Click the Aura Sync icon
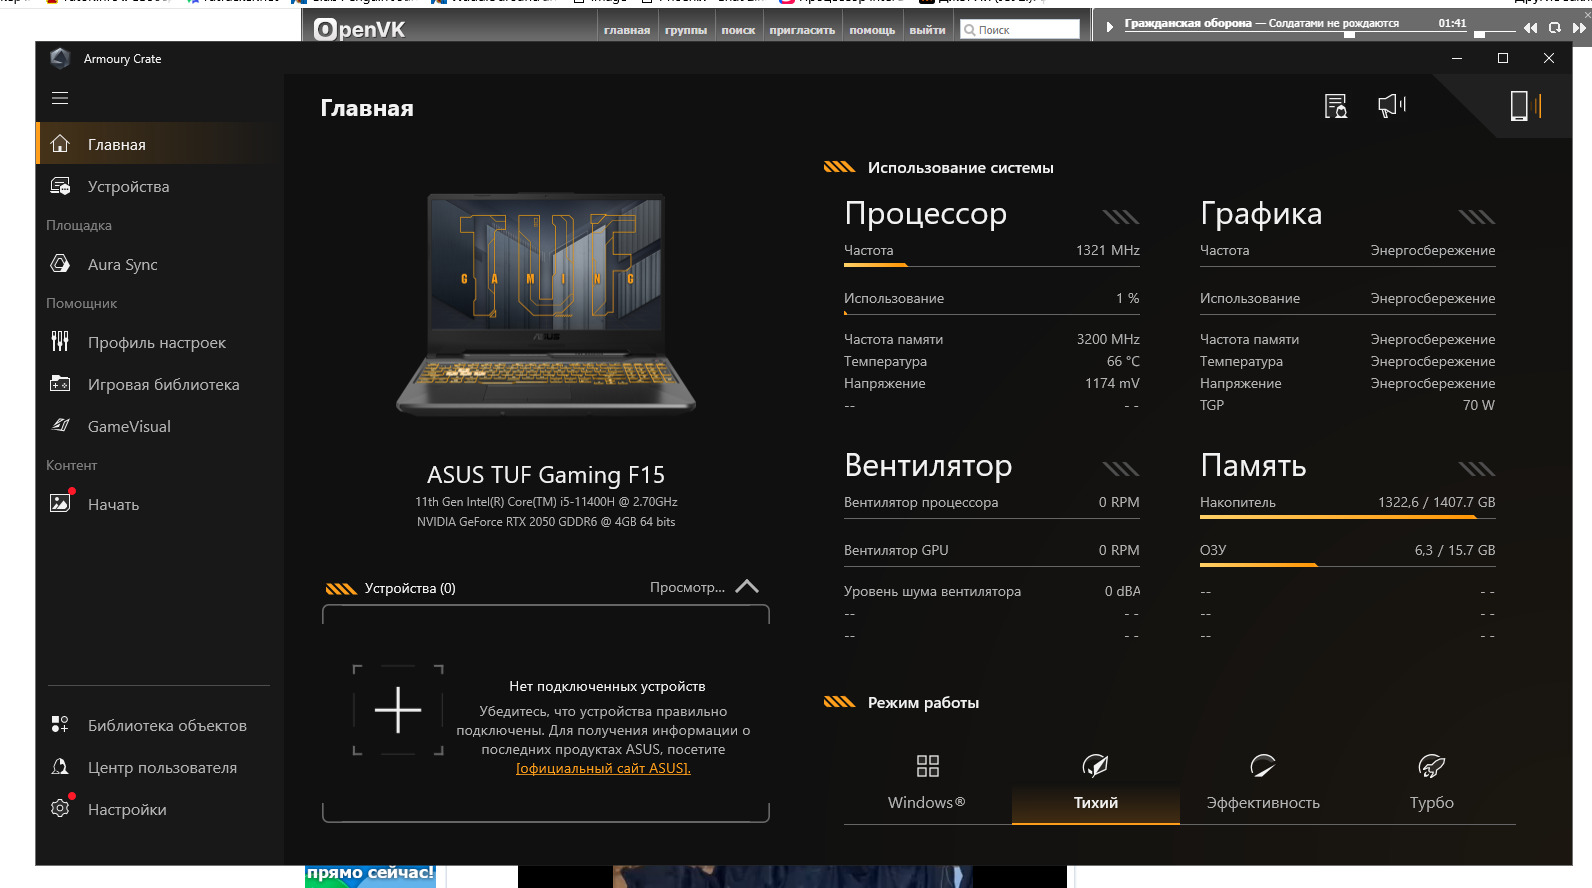1592x888 pixels. [x=60, y=264]
